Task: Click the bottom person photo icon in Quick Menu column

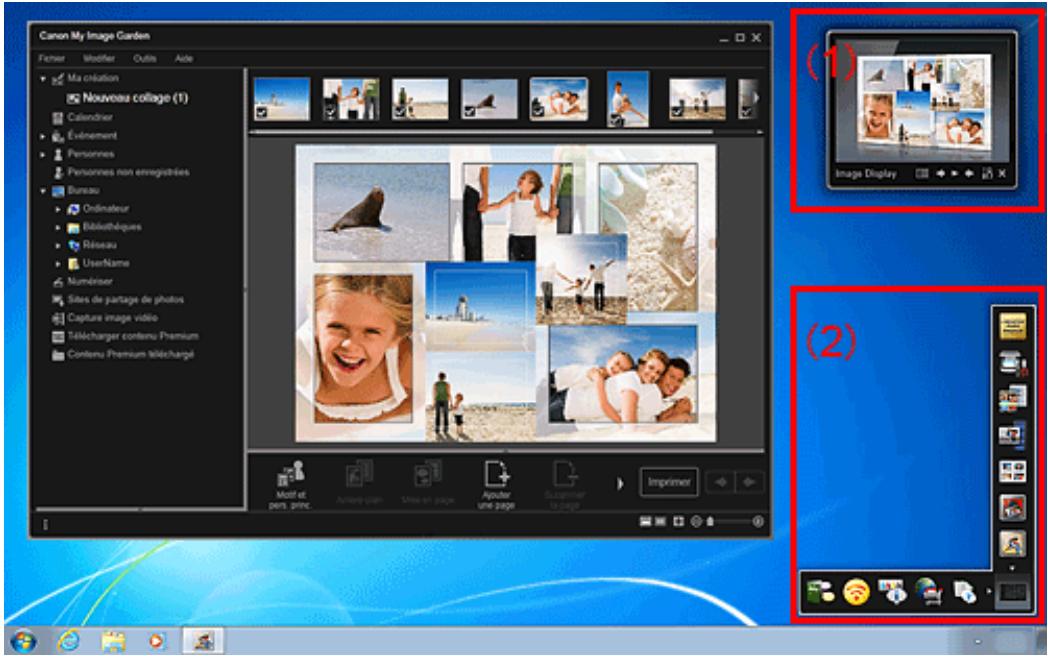Action: click(1013, 543)
